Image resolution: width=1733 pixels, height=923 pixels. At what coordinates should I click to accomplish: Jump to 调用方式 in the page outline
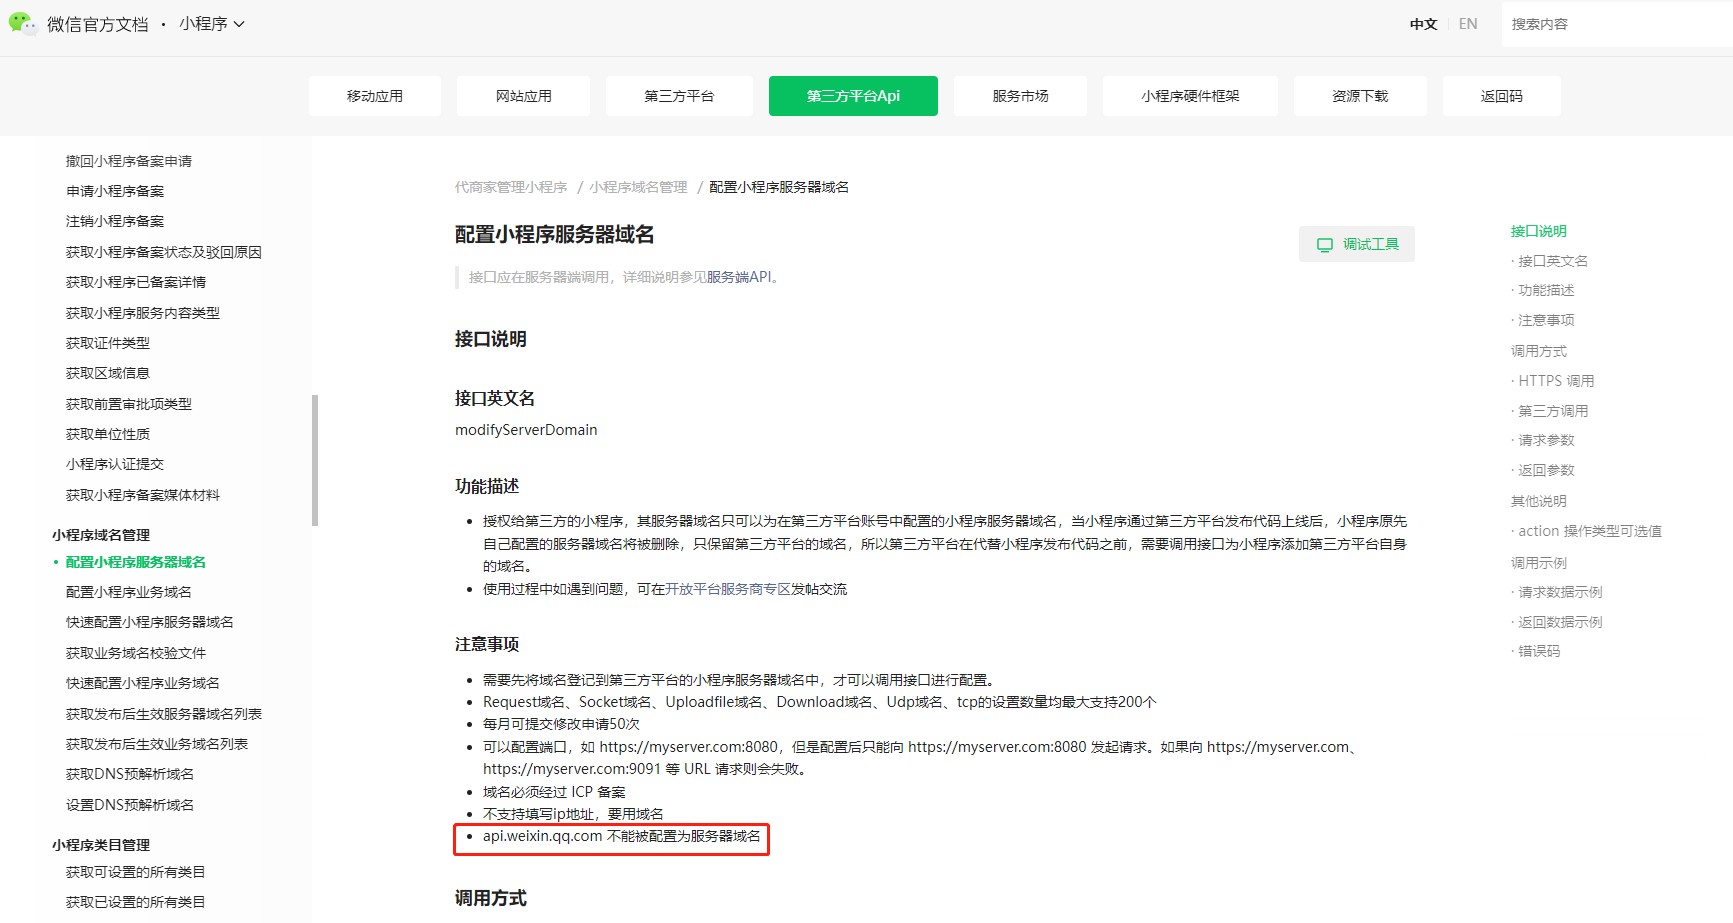pos(1539,351)
